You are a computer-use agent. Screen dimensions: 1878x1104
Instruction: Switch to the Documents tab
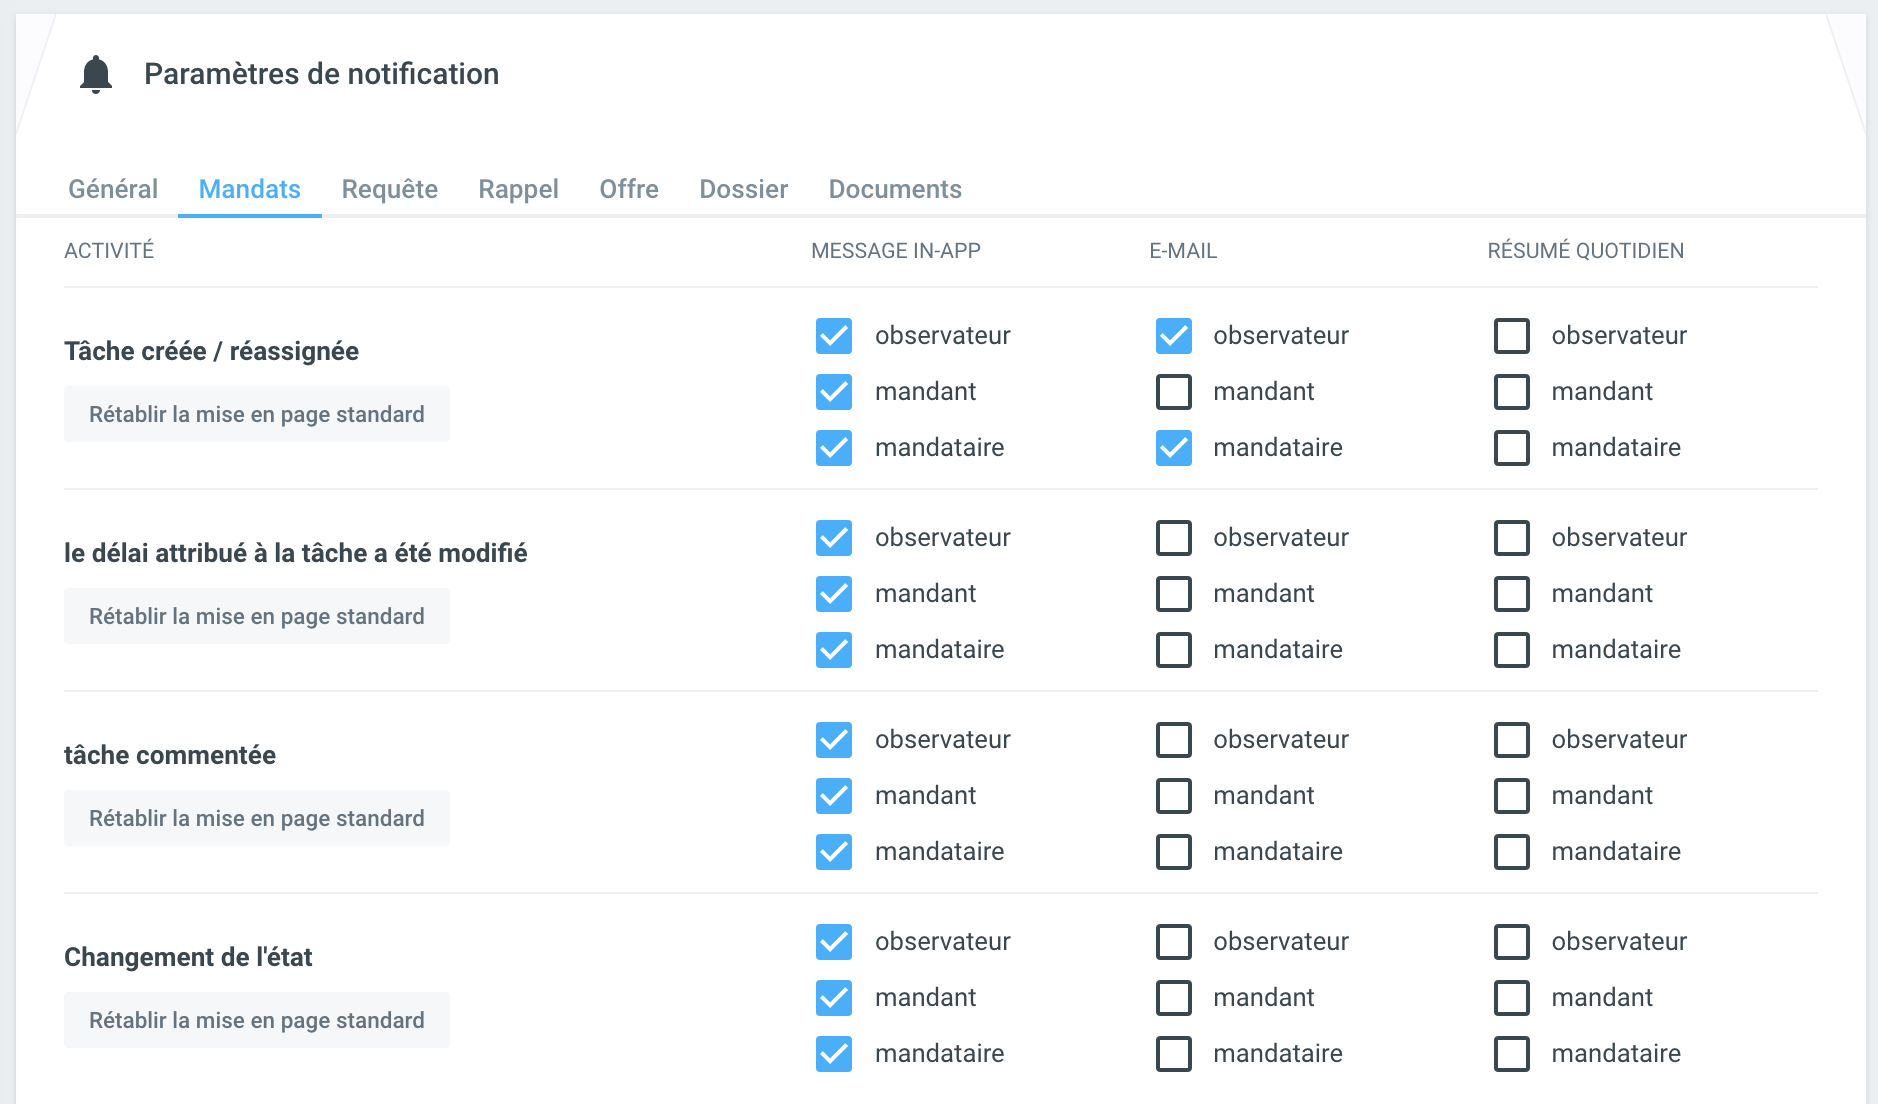pyautogui.click(x=894, y=189)
